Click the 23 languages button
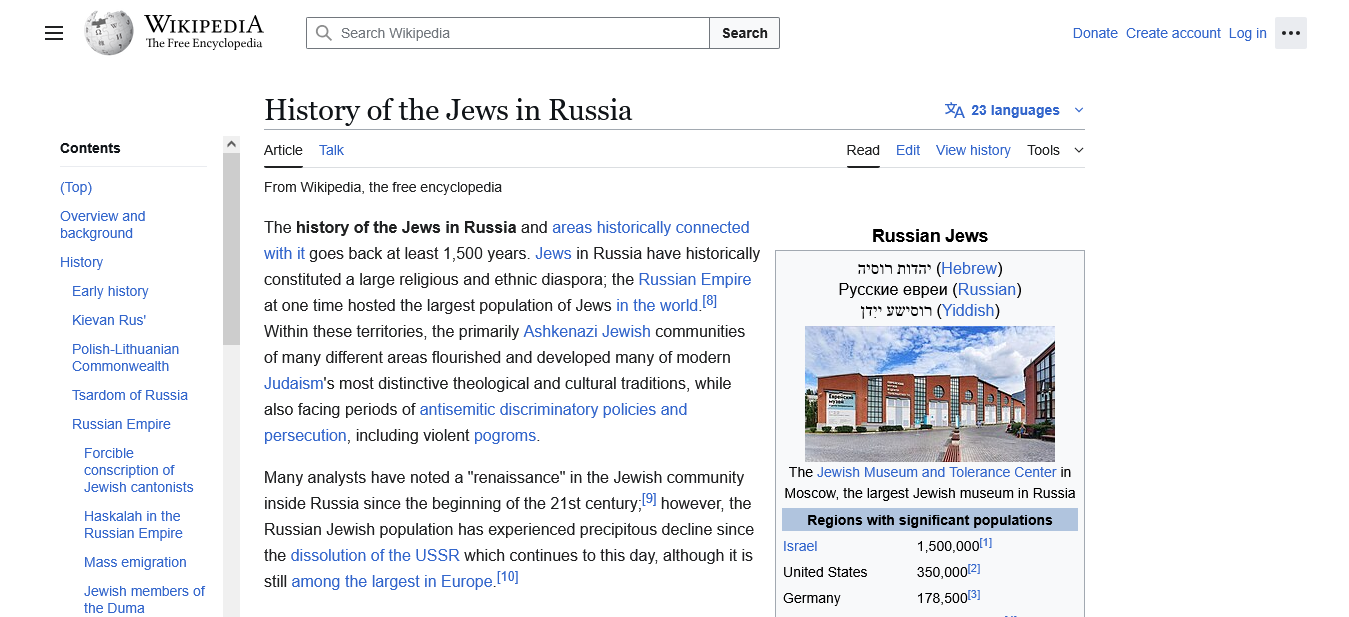The width and height of the screenshot is (1349, 617). click(x=1015, y=110)
